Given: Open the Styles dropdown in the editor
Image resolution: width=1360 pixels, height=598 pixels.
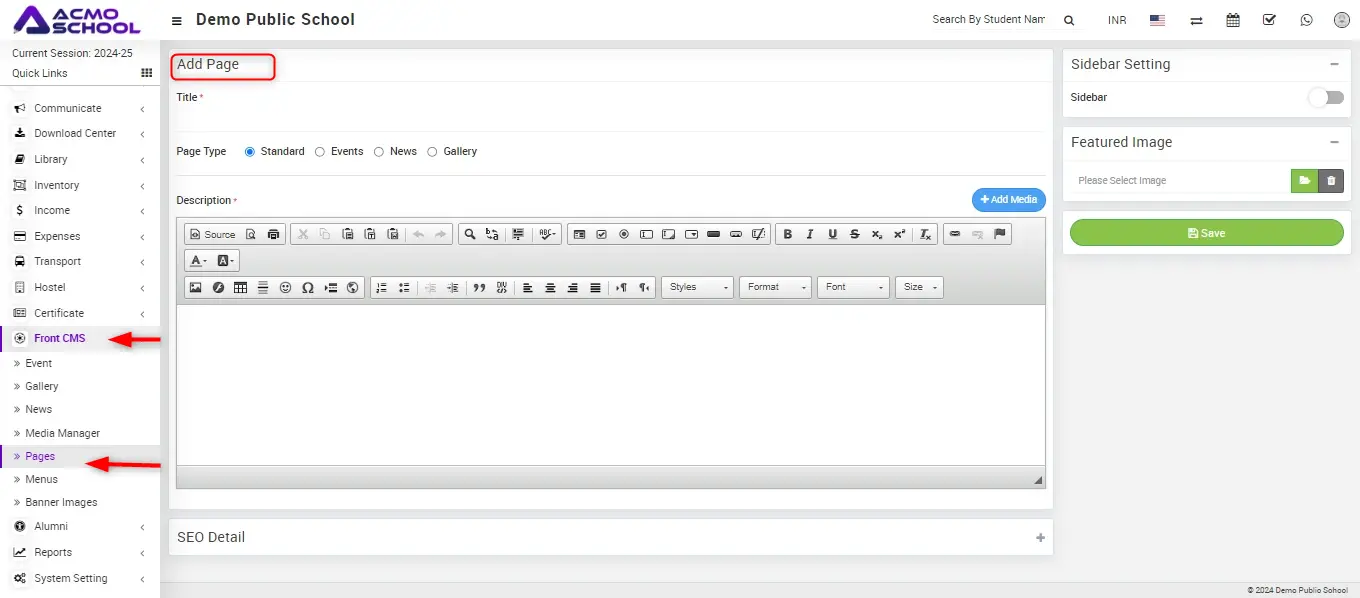Looking at the screenshot, I should pos(697,288).
